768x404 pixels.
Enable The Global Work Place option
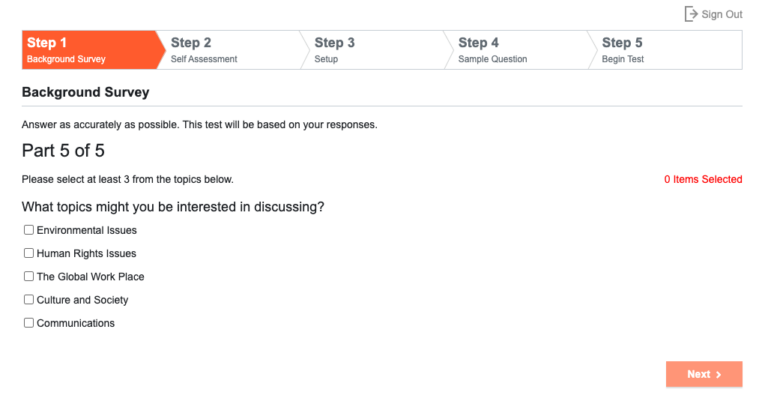tap(29, 276)
